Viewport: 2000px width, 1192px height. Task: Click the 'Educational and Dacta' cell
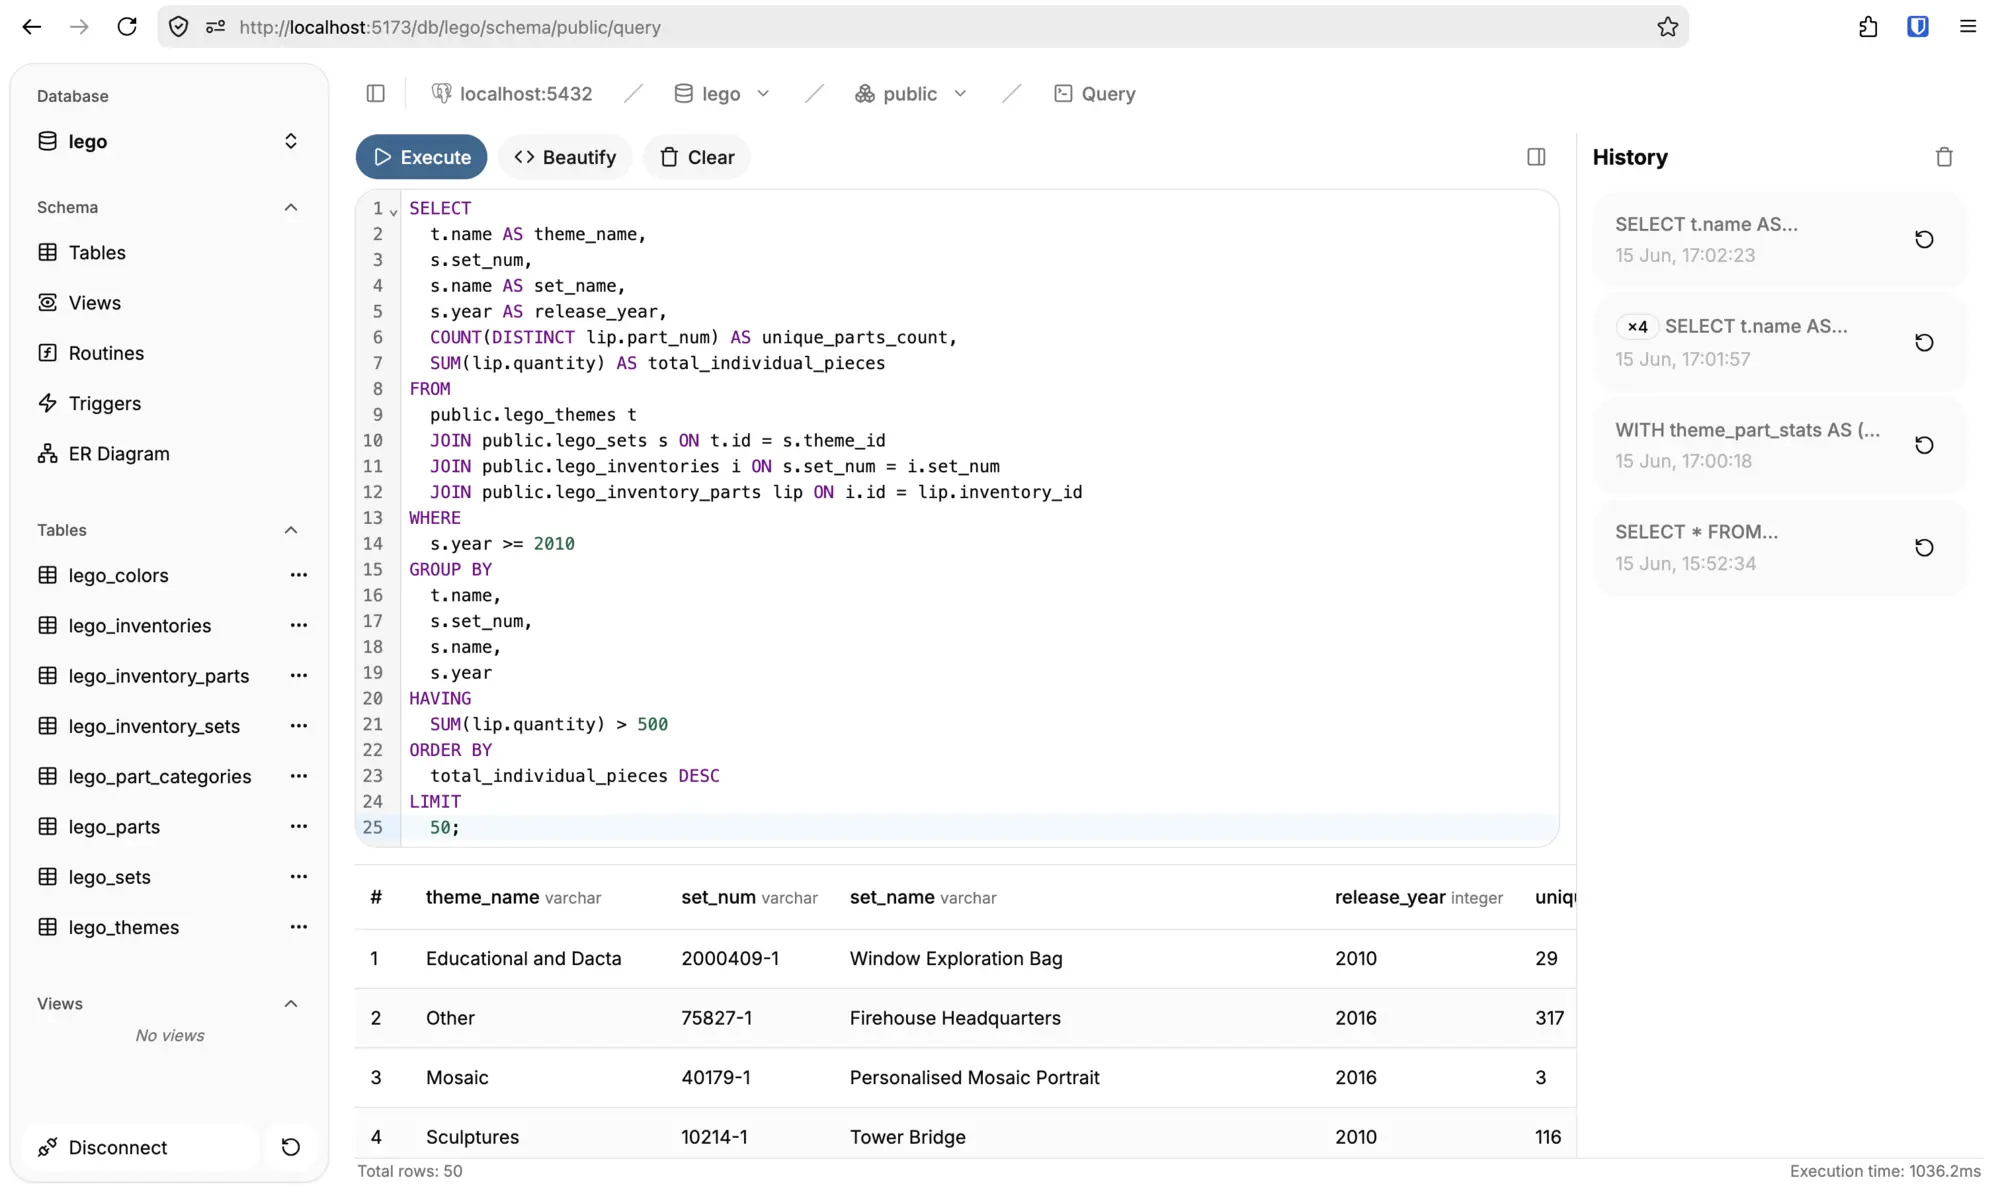pos(524,959)
